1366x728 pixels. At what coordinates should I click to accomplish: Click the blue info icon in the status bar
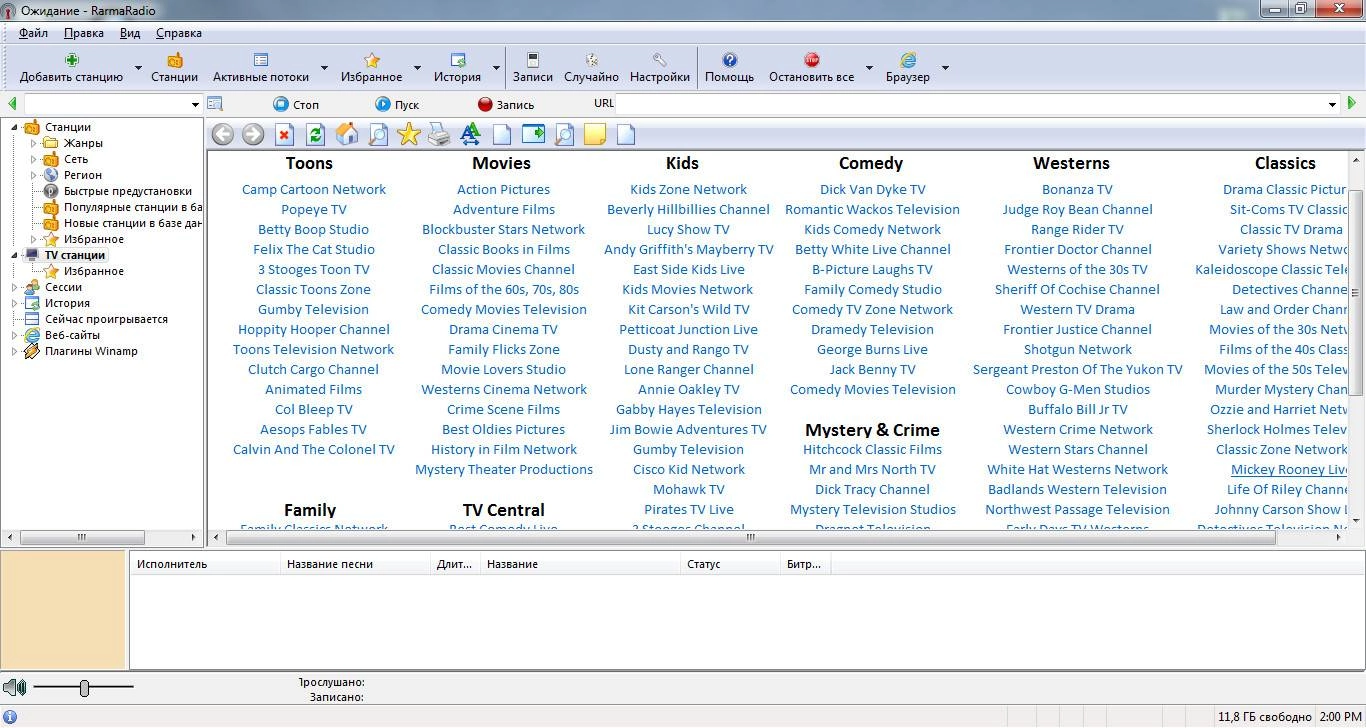tap(11, 716)
